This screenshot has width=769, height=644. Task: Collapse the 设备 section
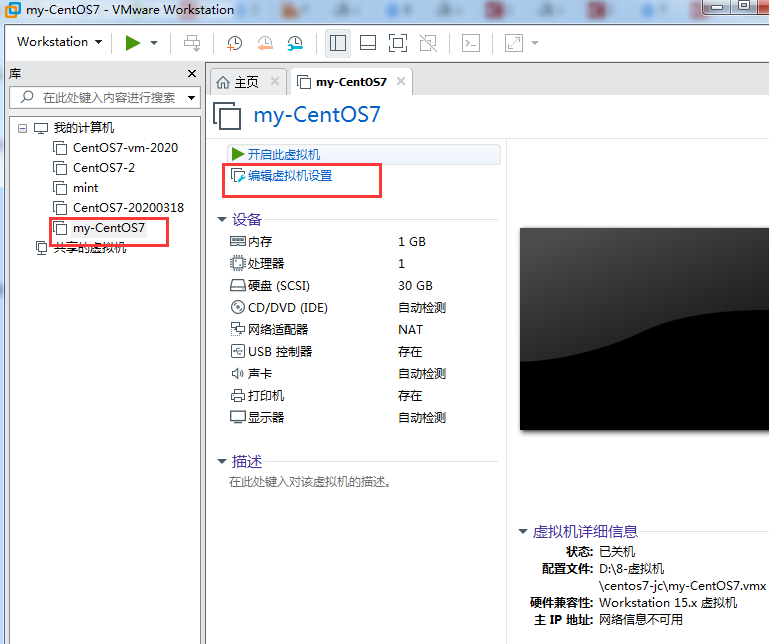(222, 219)
